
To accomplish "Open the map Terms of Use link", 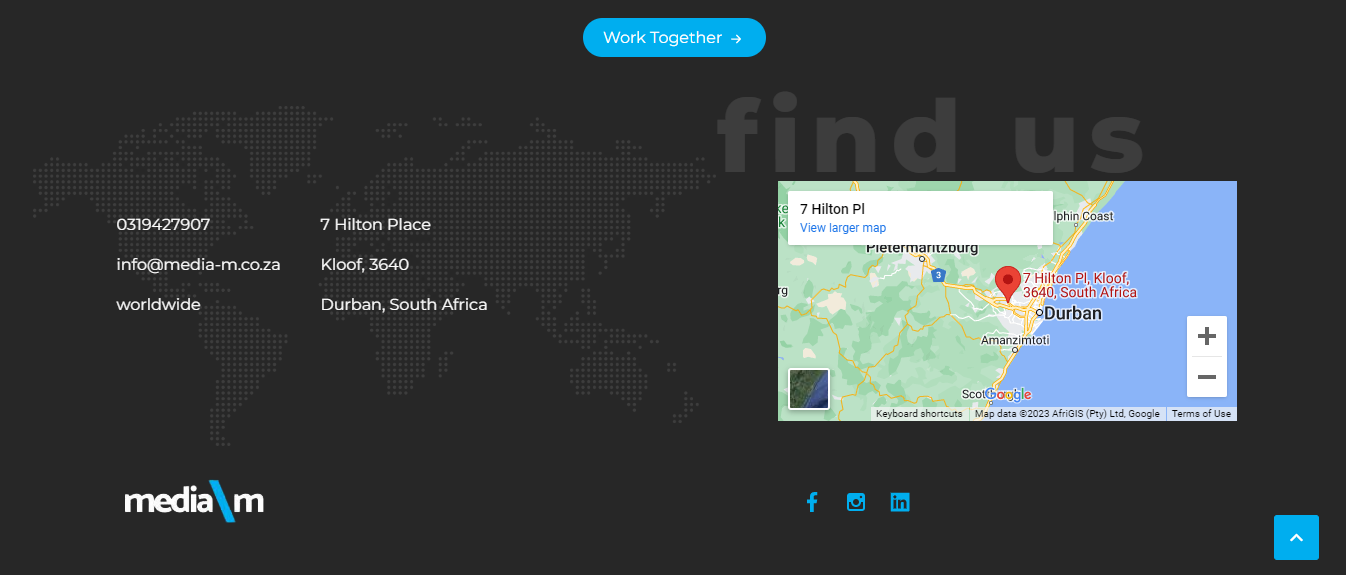I will tap(1201, 414).
